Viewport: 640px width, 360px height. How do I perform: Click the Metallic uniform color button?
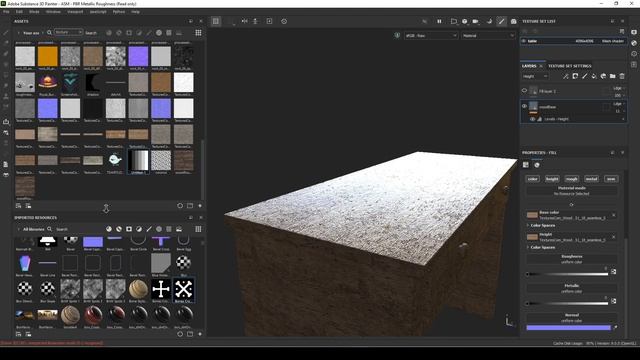click(571, 288)
